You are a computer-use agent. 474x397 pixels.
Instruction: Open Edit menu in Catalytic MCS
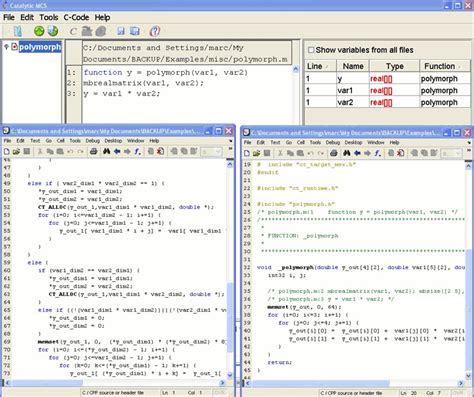27,17
